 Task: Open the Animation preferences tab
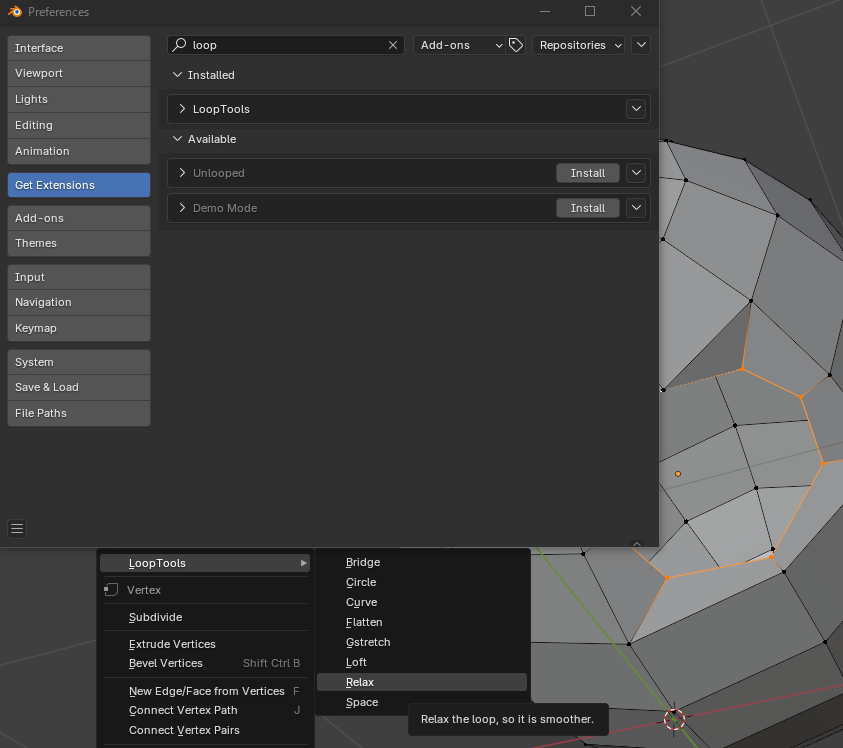(x=79, y=151)
